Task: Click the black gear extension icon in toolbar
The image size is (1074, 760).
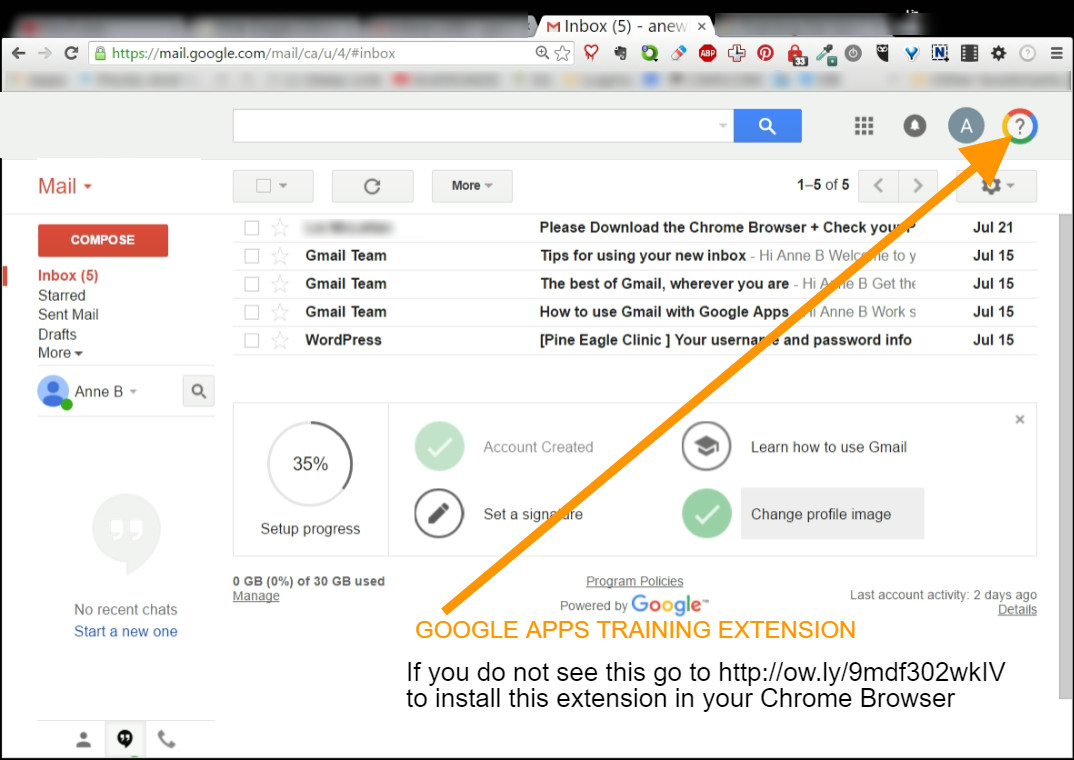Action: [x=999, y=53]
